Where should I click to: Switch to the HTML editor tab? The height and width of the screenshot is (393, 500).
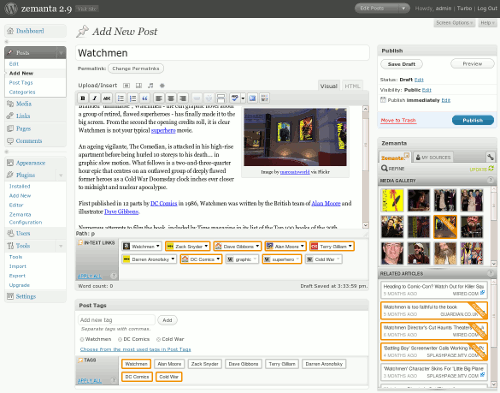(352, 86)
